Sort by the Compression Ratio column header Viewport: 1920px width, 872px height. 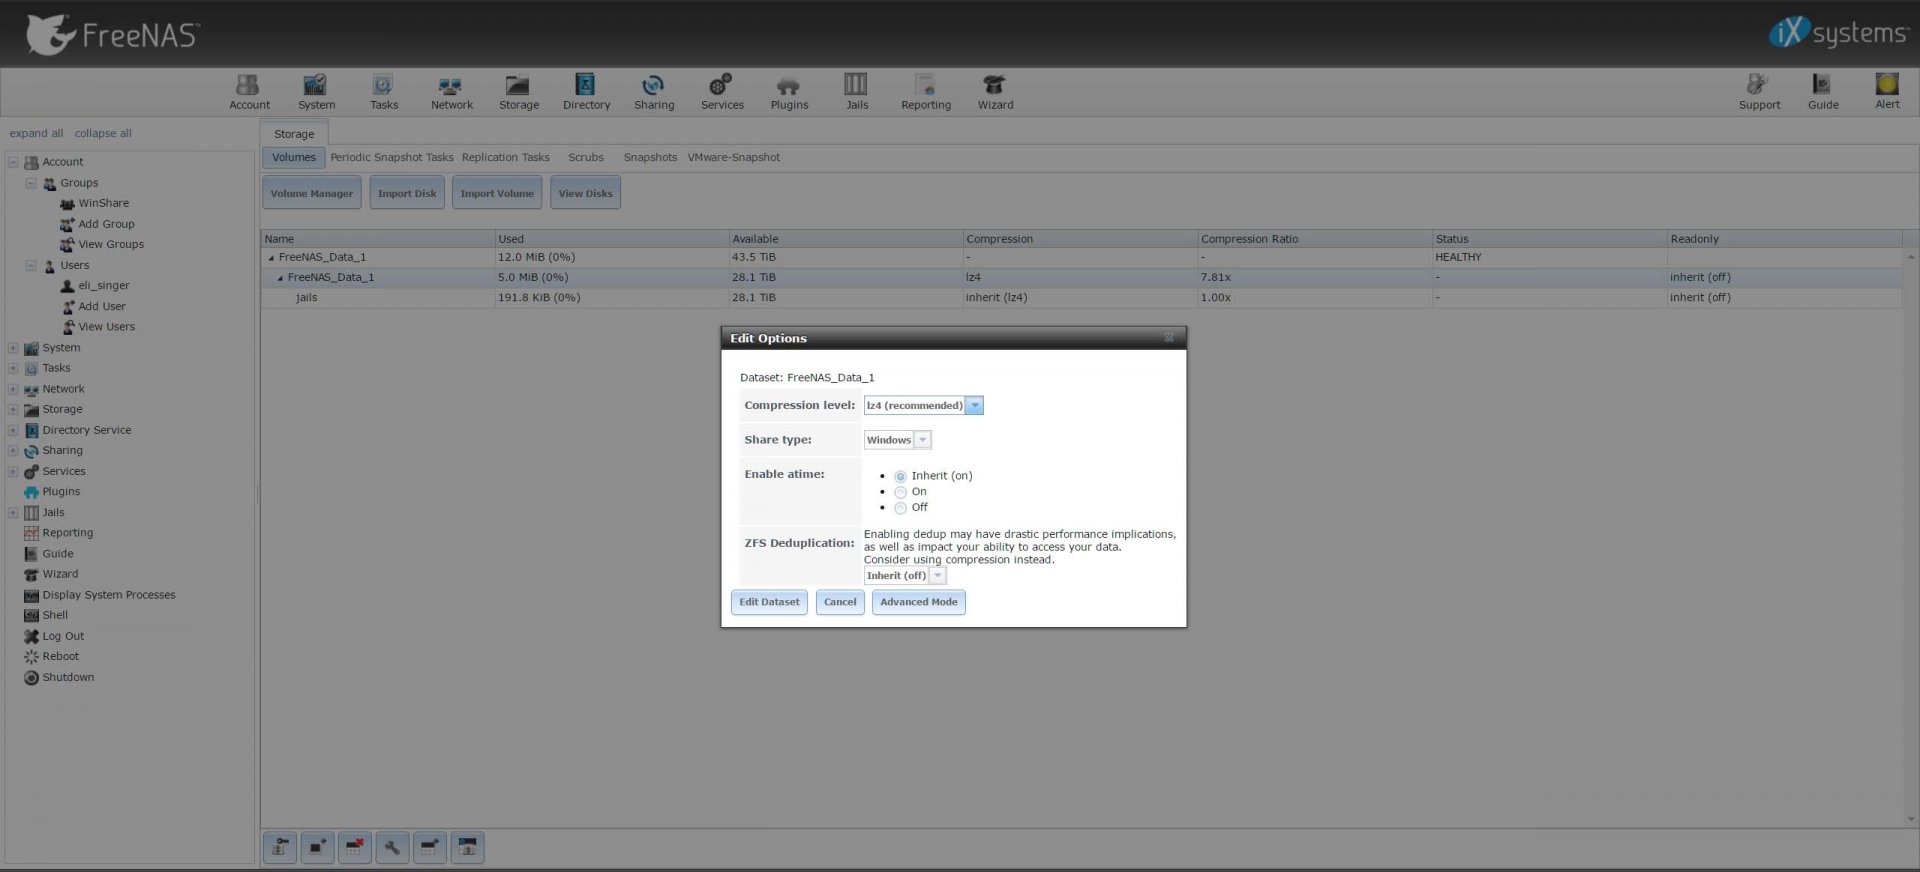(x=1314, y=239)
